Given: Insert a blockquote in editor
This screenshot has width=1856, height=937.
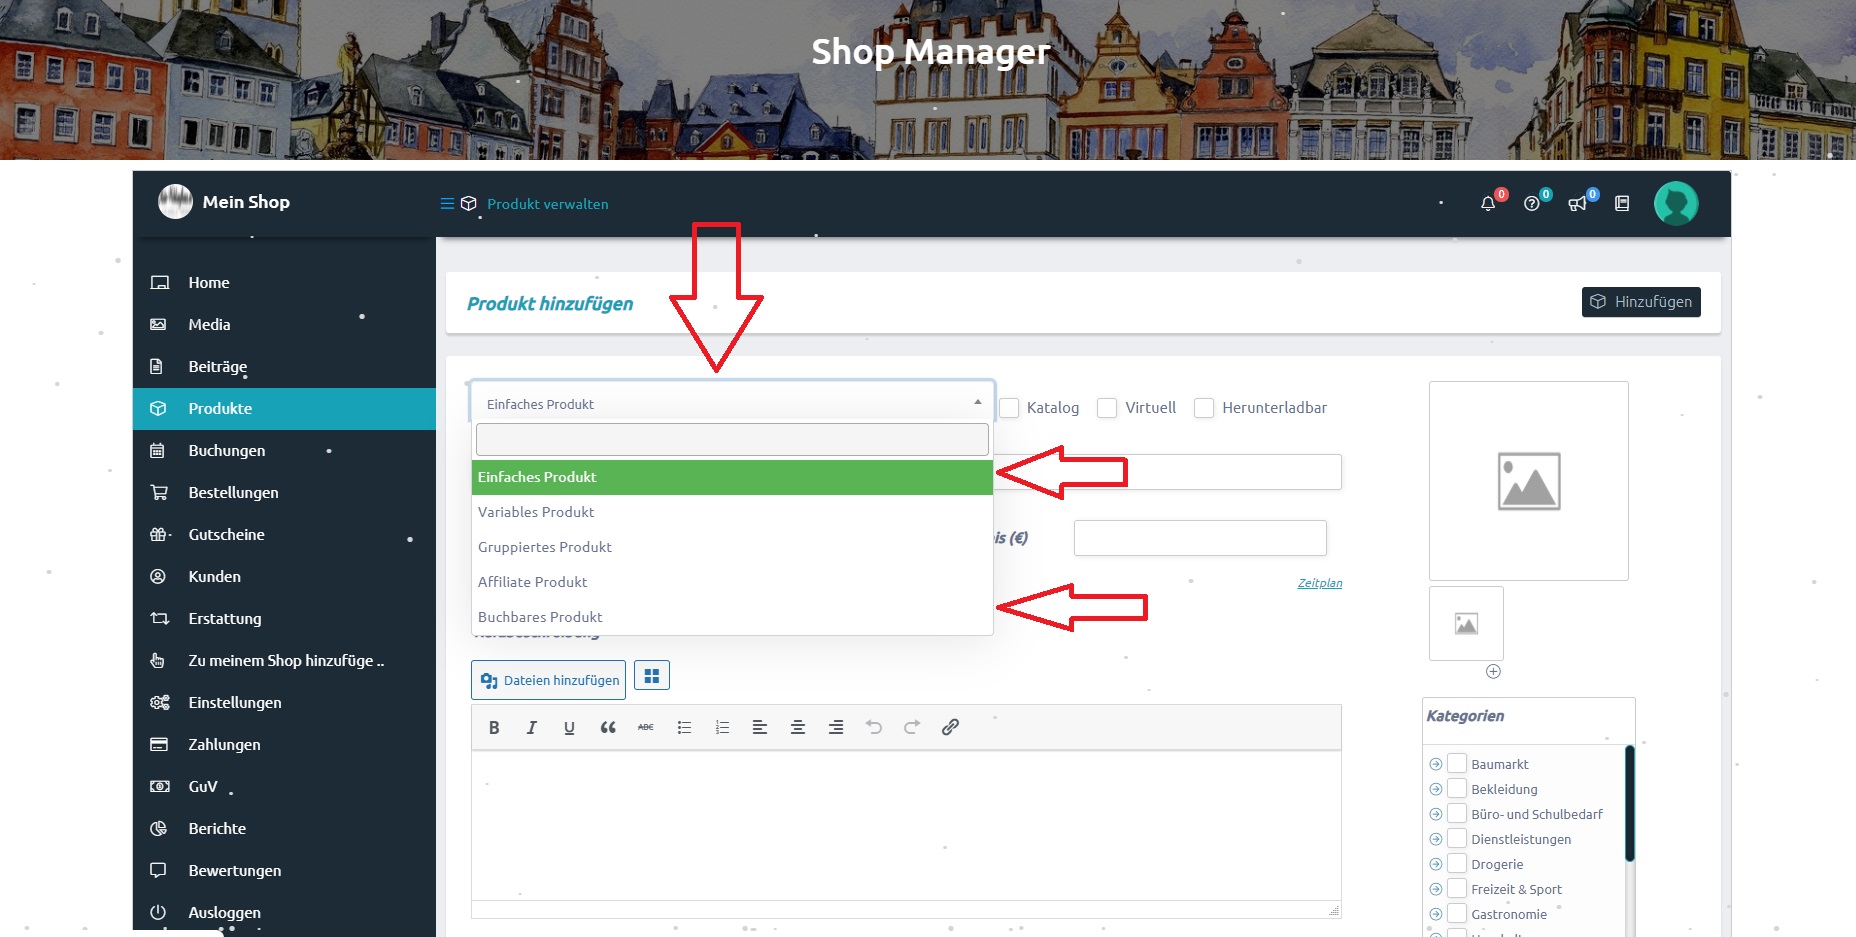Looking at the screenshot, I should tap(607, 727).
